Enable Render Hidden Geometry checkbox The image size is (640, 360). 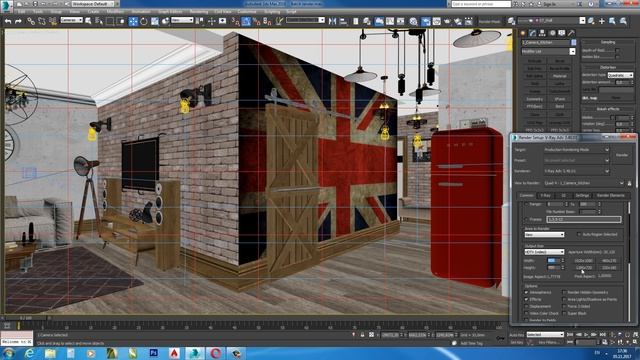pos(564,293)
